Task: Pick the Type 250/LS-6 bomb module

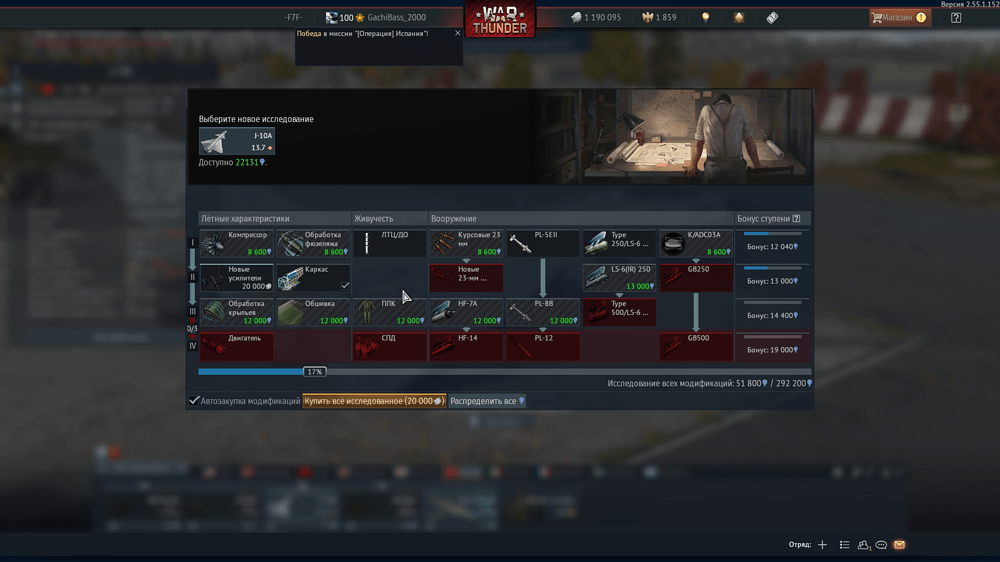Action: click(619, 243)
